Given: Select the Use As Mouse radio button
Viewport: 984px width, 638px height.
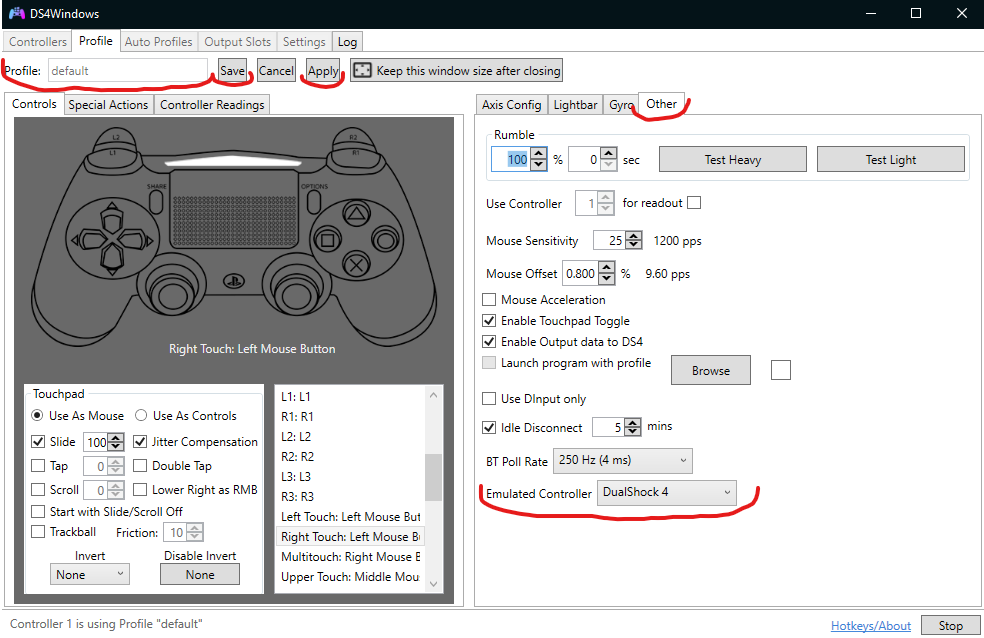Looking at the screenshot, I should point(38,415).
